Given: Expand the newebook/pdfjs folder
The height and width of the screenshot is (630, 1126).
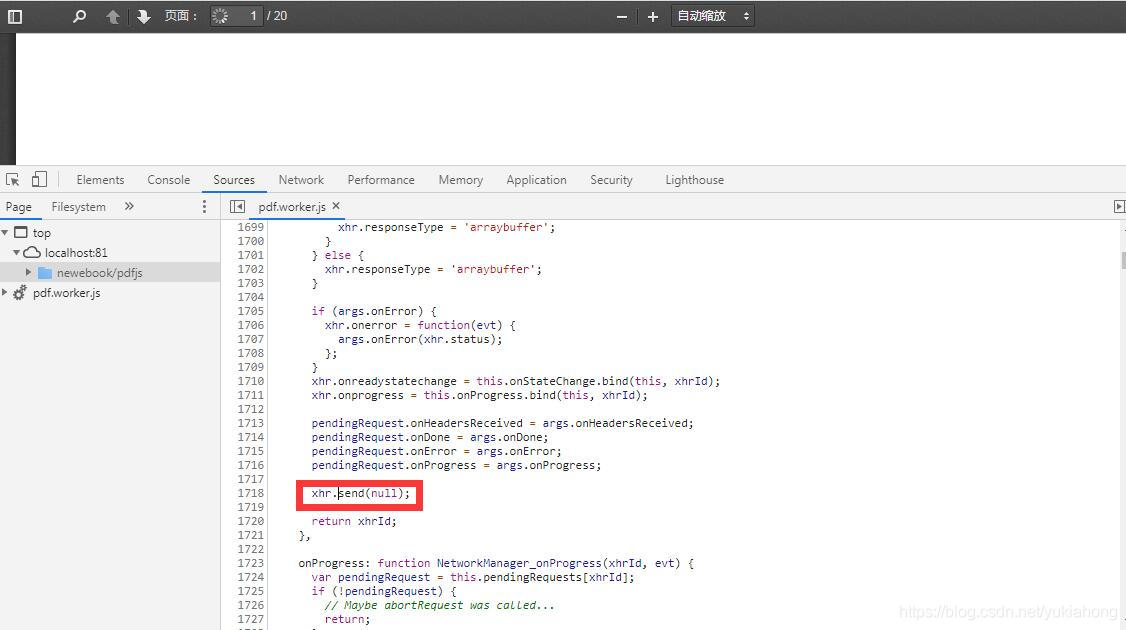Looking at the screenshot, I should (29, 272).
